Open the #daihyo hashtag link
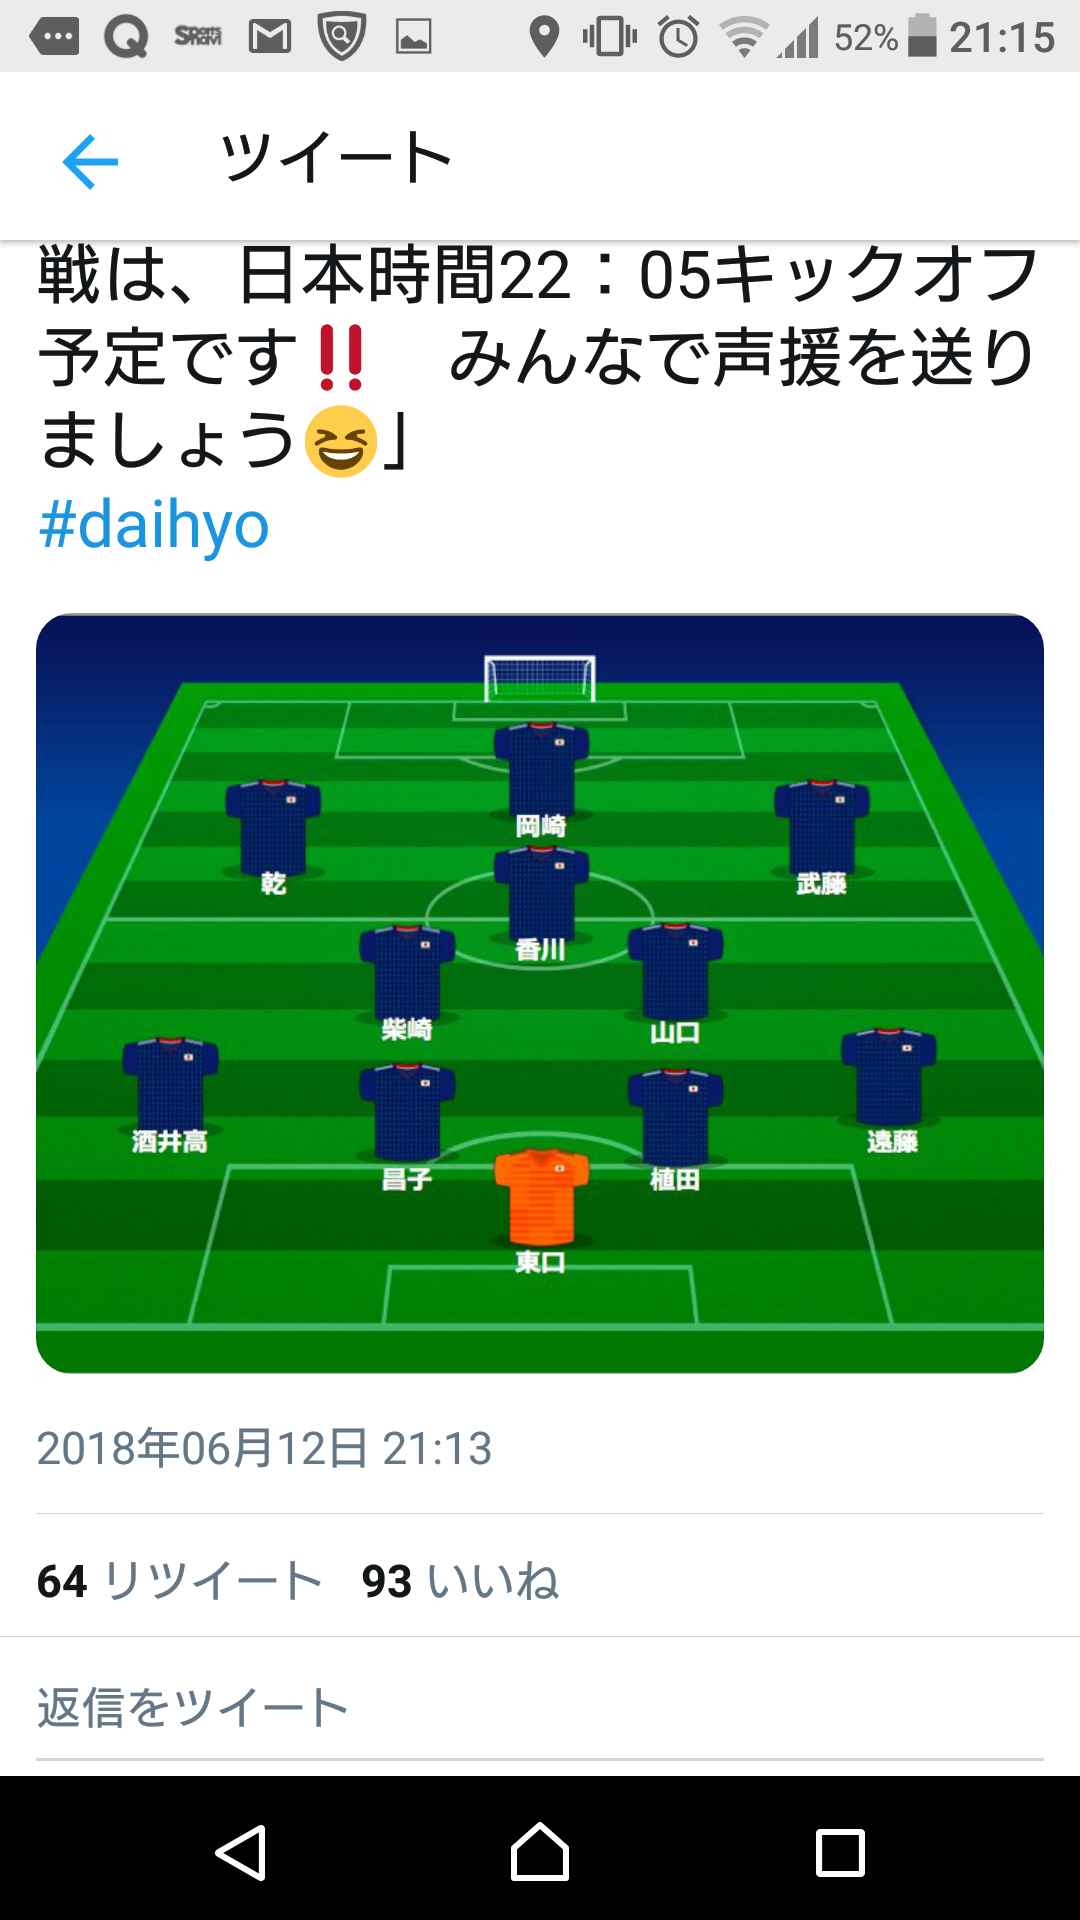Image resolution: width=1080 pixels, height=1920 pixels. 154,525
